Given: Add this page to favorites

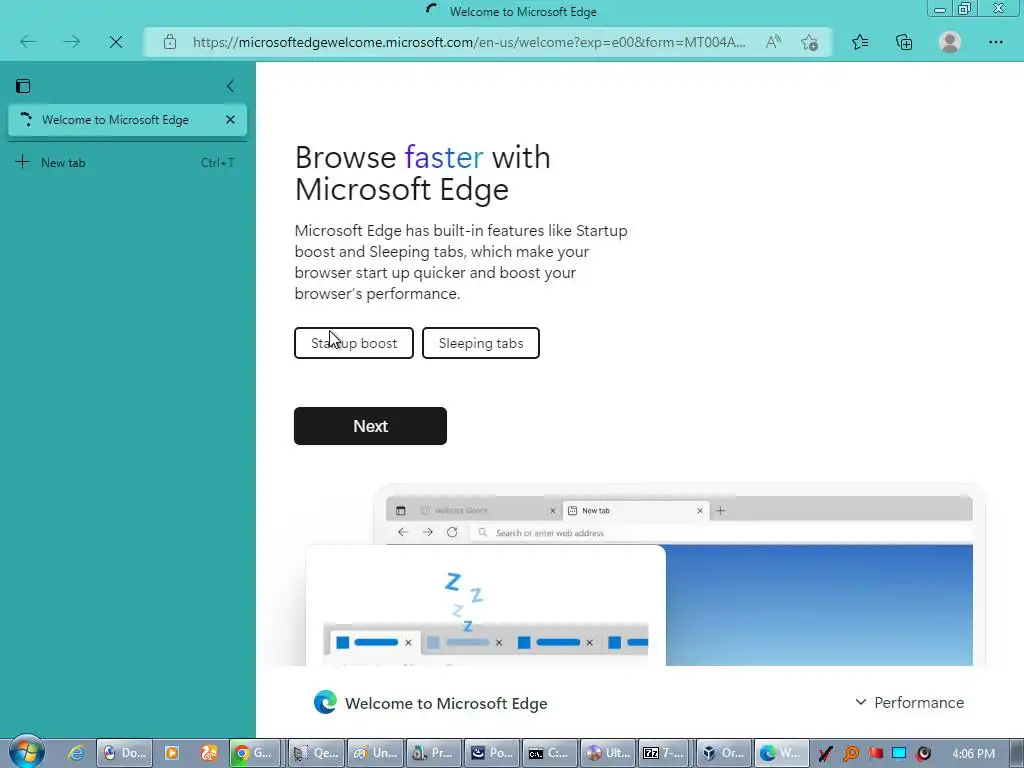Looking at the screenshot, I should point(810,42).
